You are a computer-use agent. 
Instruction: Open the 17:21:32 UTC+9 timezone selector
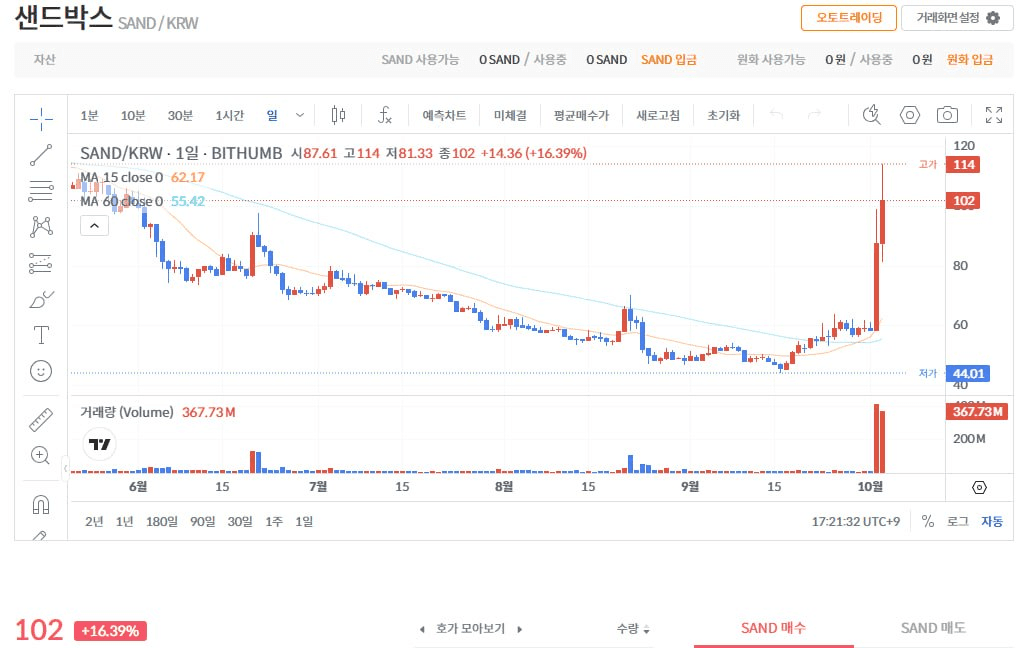855,521
